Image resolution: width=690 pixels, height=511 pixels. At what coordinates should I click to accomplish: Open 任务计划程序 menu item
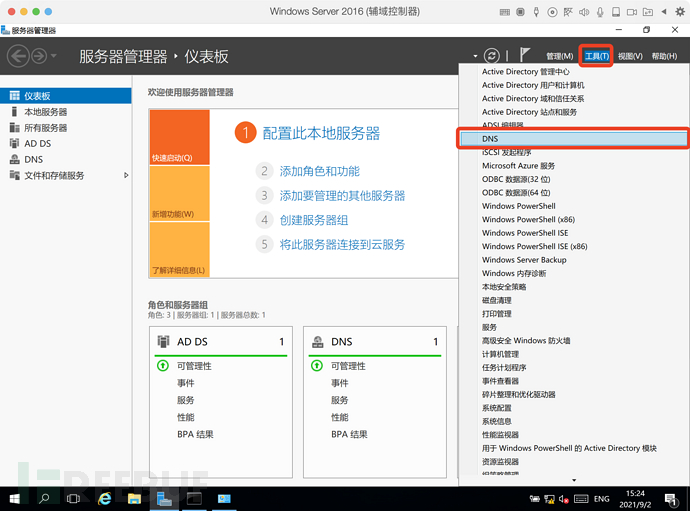click(504, 368)
